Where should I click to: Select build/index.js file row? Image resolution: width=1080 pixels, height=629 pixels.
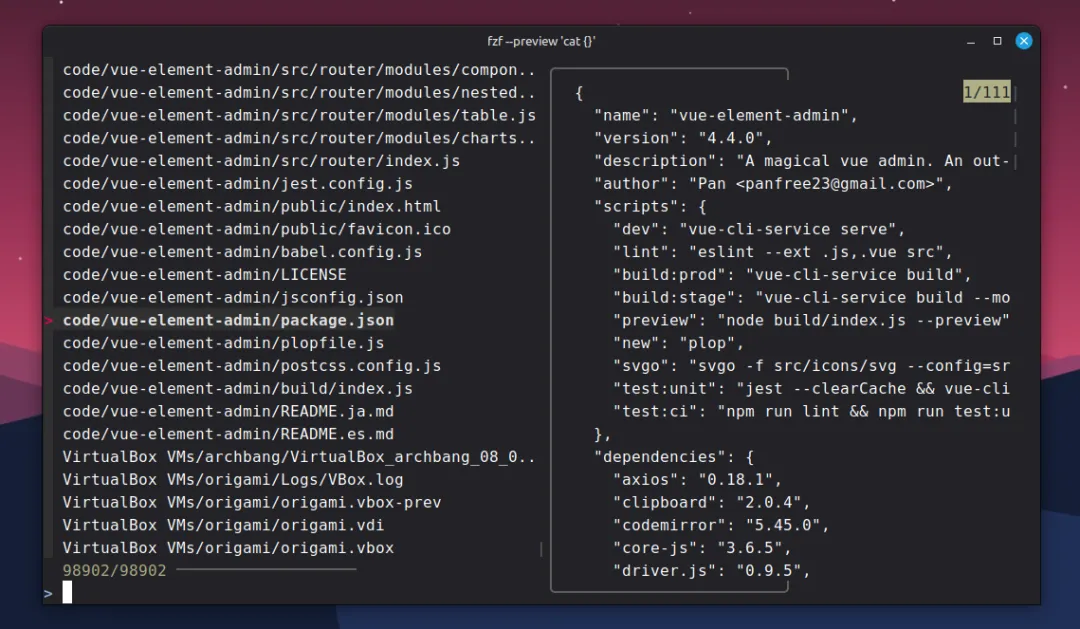pos(238,388)
